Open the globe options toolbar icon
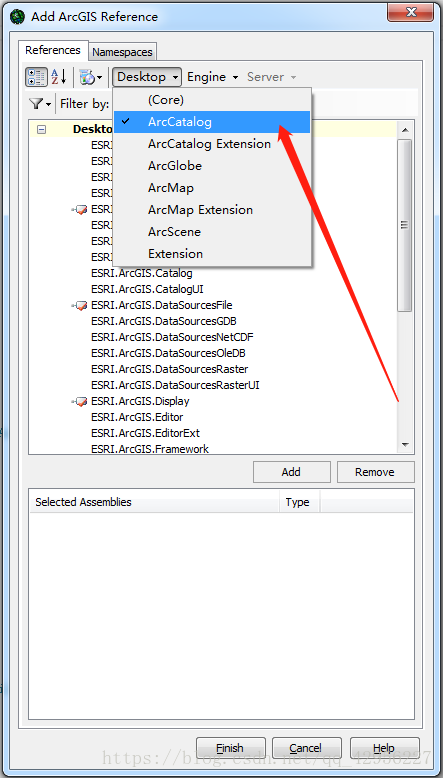 pos(91,77)
